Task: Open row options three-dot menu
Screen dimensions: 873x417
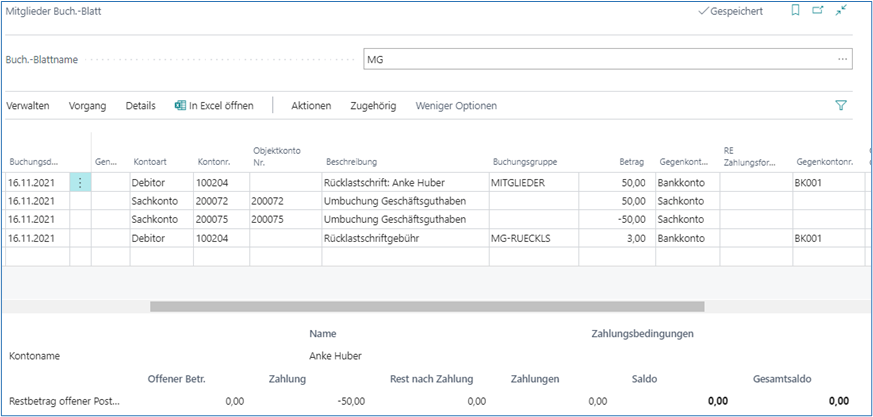Action: tap(80, 183)
